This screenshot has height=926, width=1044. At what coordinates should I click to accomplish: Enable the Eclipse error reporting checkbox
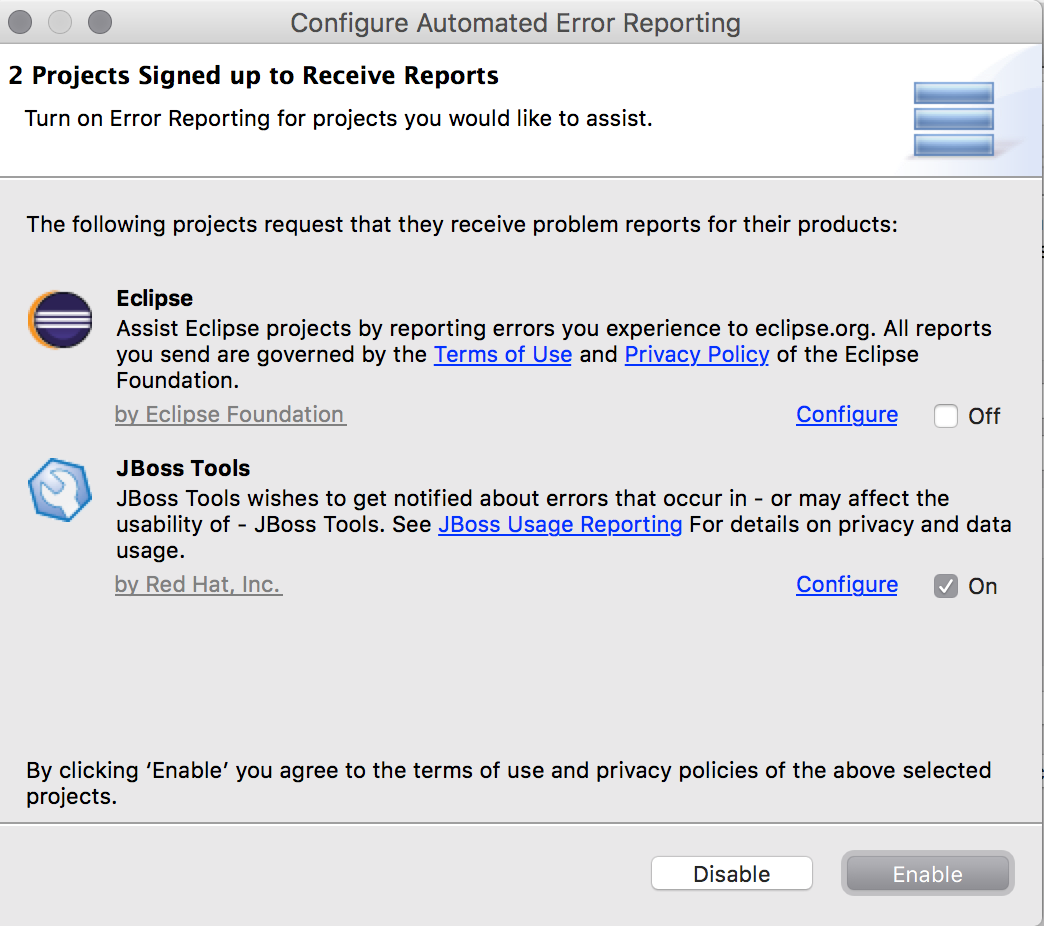946,416
